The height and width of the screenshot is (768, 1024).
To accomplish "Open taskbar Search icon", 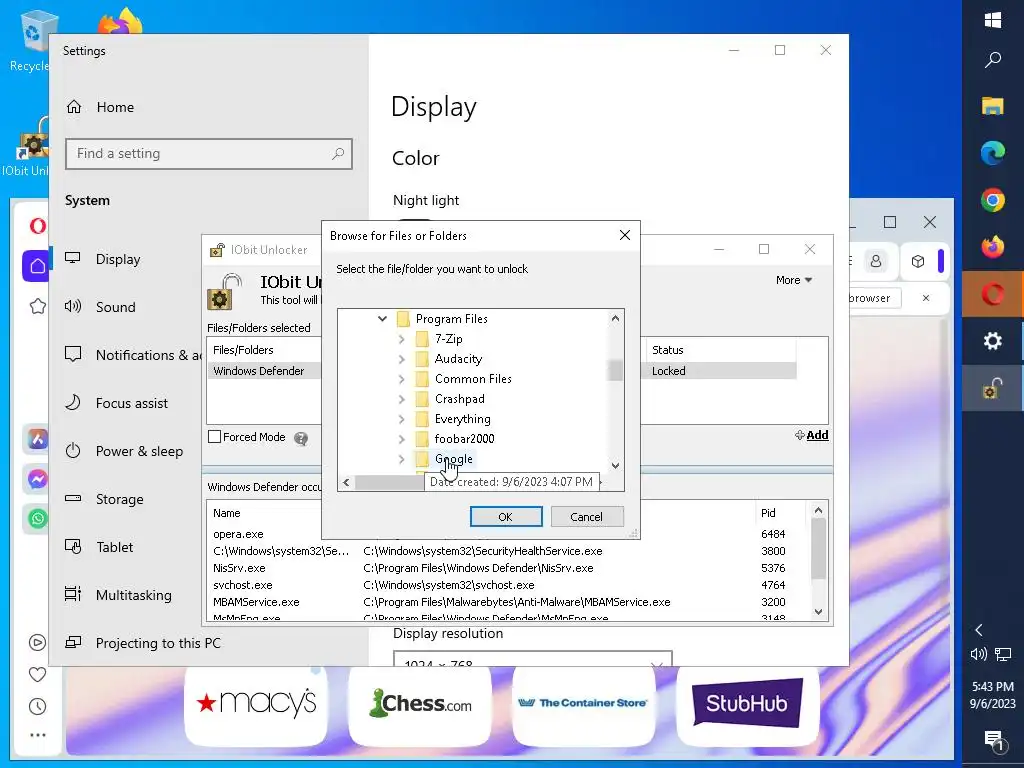I will click(x=993, y=60).
